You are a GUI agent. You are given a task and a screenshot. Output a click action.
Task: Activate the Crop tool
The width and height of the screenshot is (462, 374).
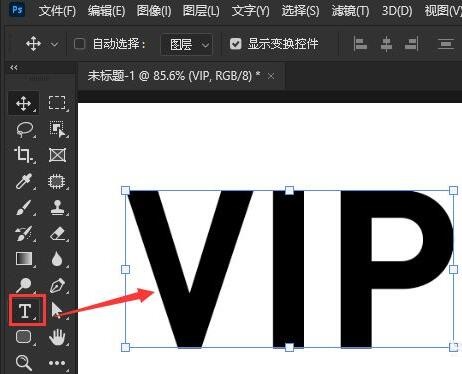[23, 155]
